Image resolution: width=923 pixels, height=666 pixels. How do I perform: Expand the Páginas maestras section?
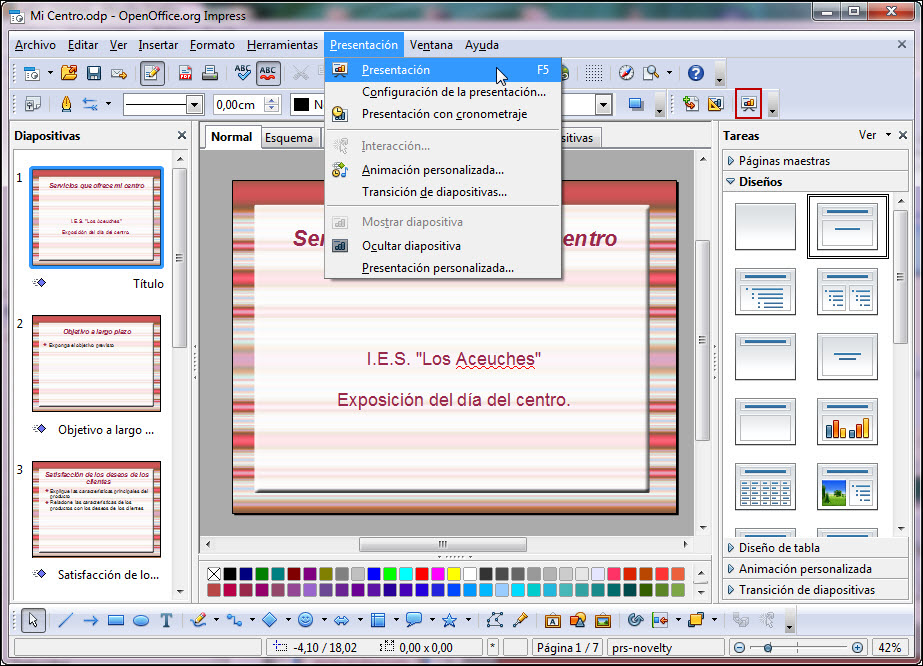815,161
